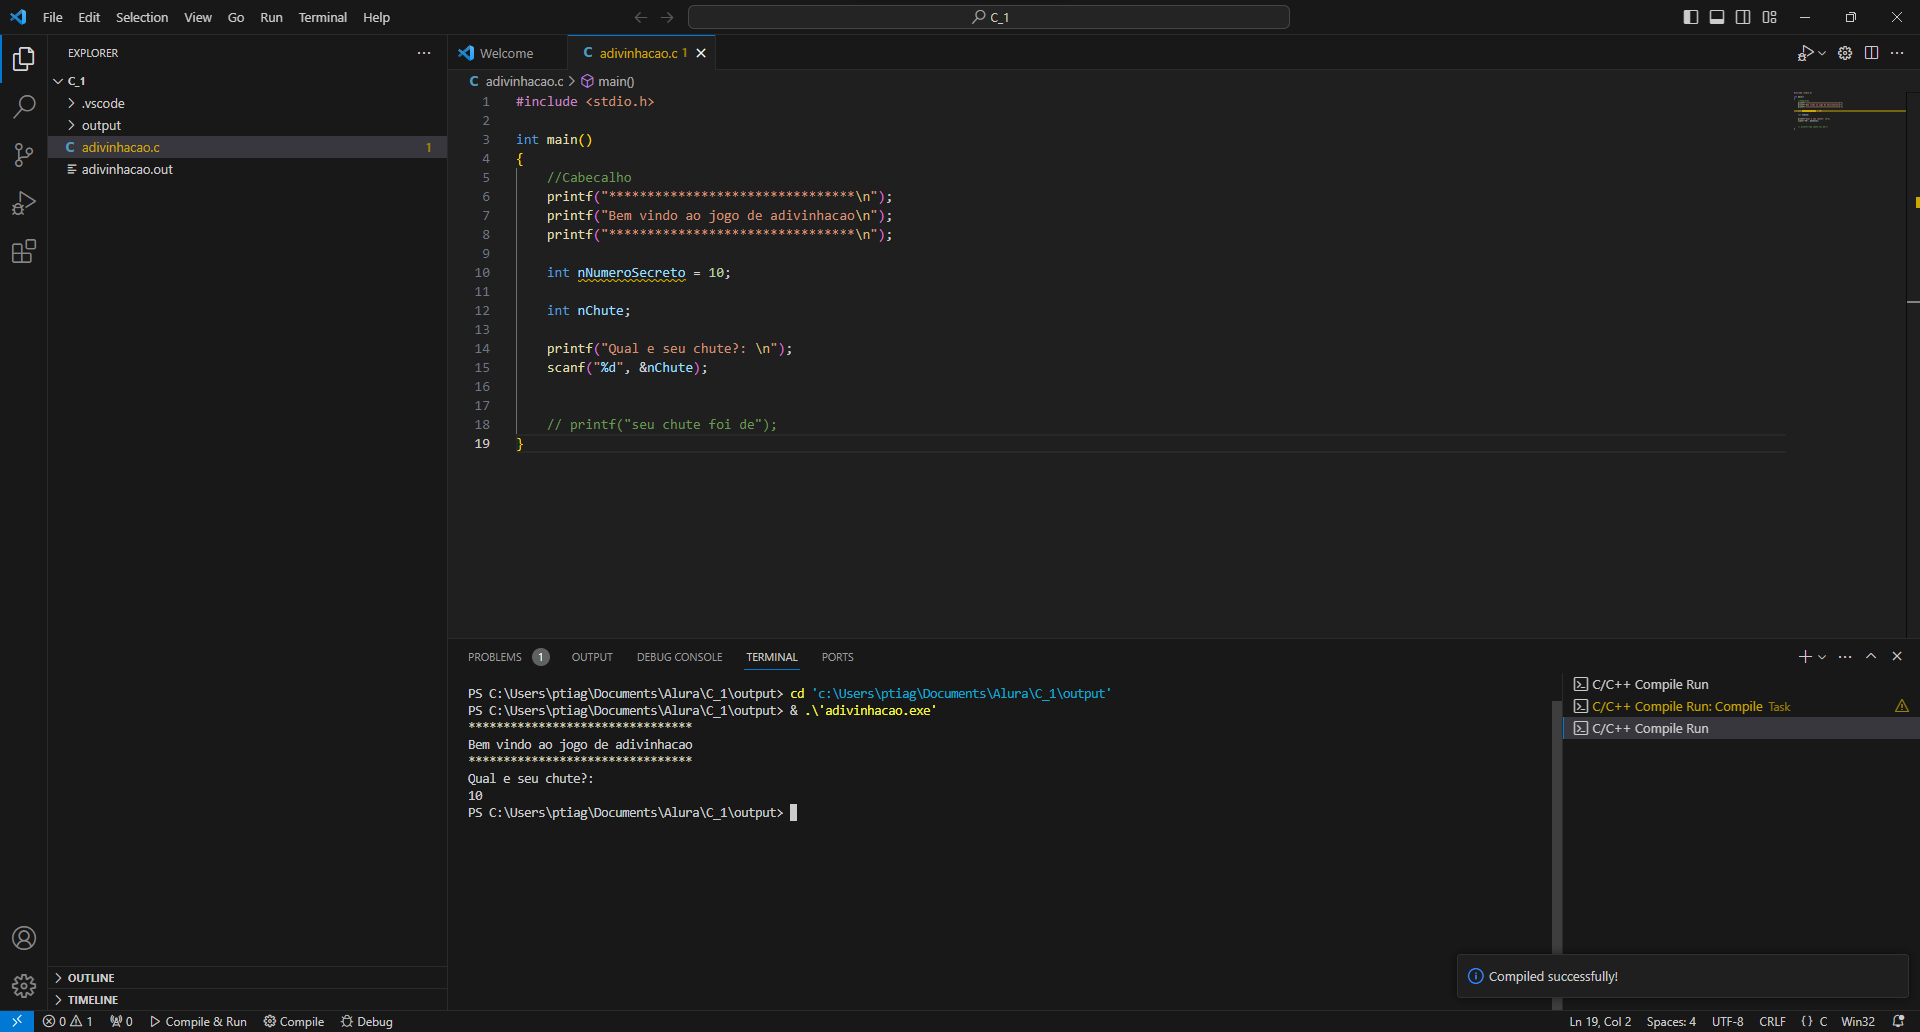Switch to the OUTPUT panel tab
The height and width of the screenshot is (1032, 1920).
(592, 657)
